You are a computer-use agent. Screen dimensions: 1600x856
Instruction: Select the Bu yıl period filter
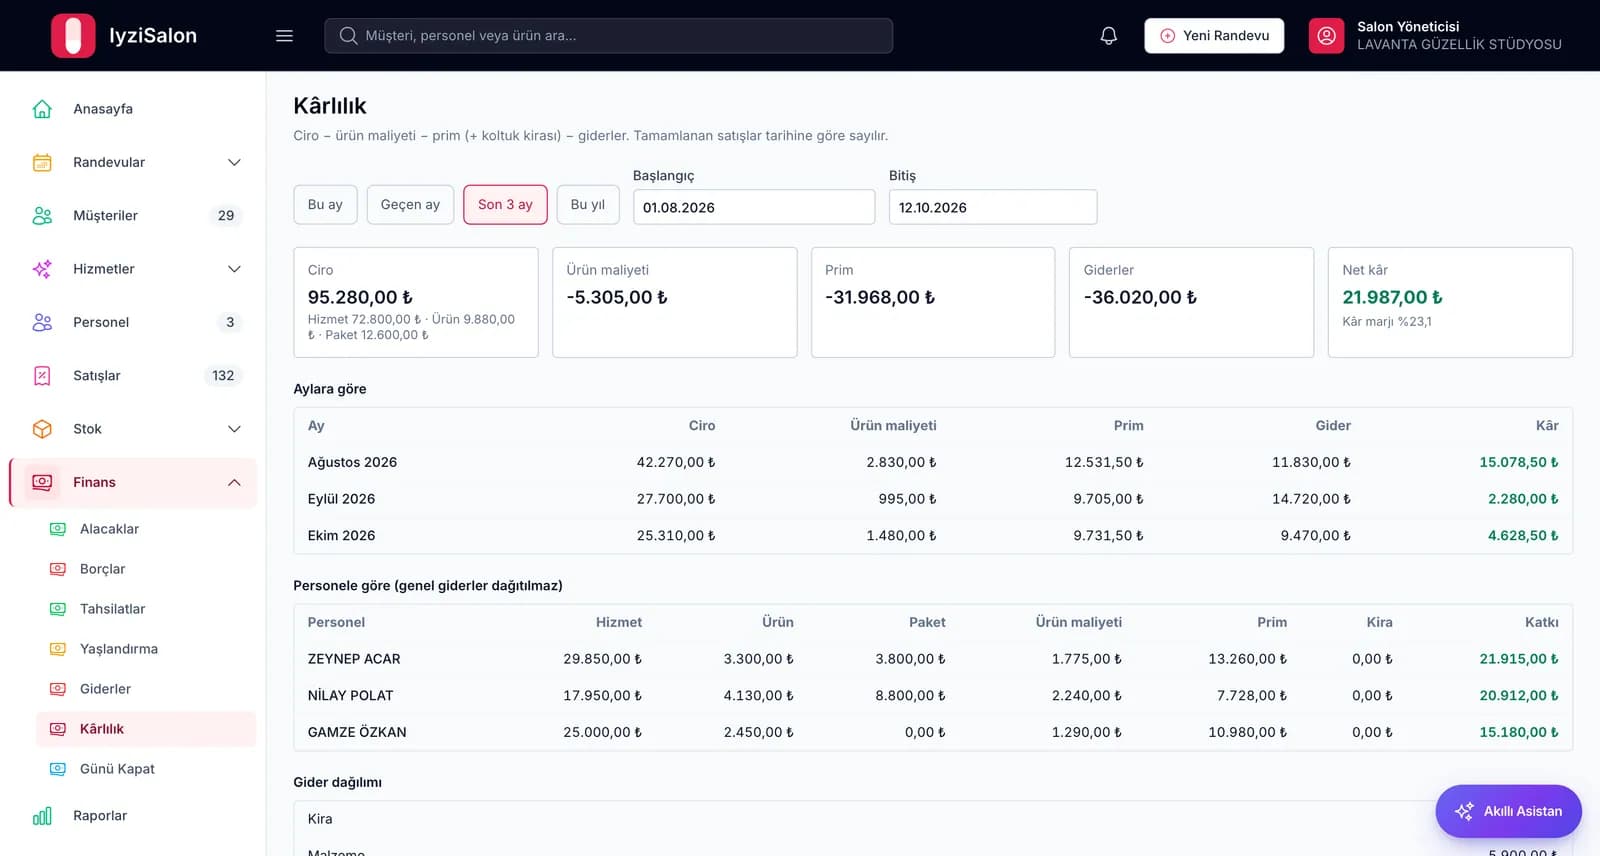point(588,205)
